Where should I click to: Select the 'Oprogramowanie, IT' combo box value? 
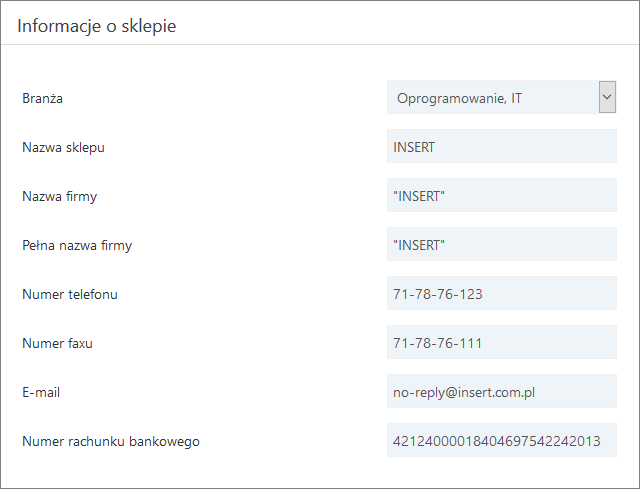pos(492,98)
